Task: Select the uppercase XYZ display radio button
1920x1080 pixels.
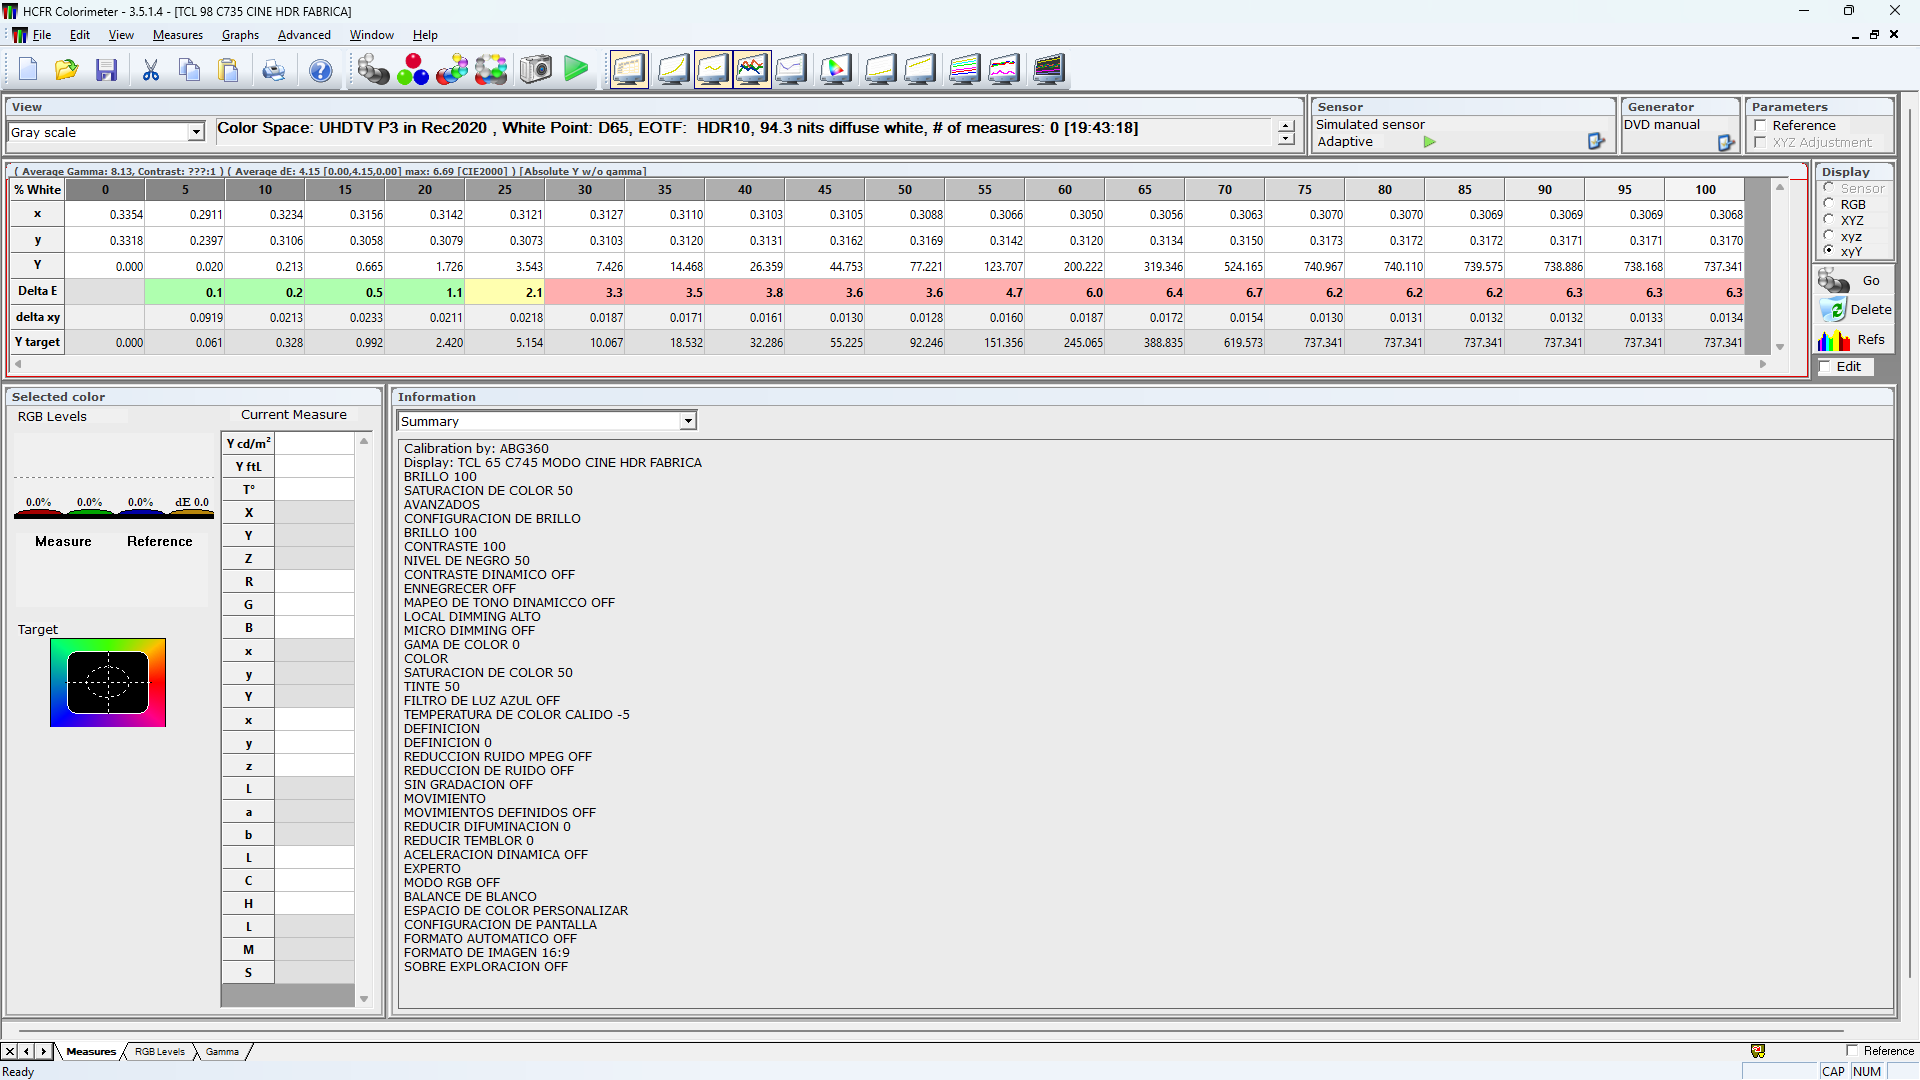Action: point(1829,220)
